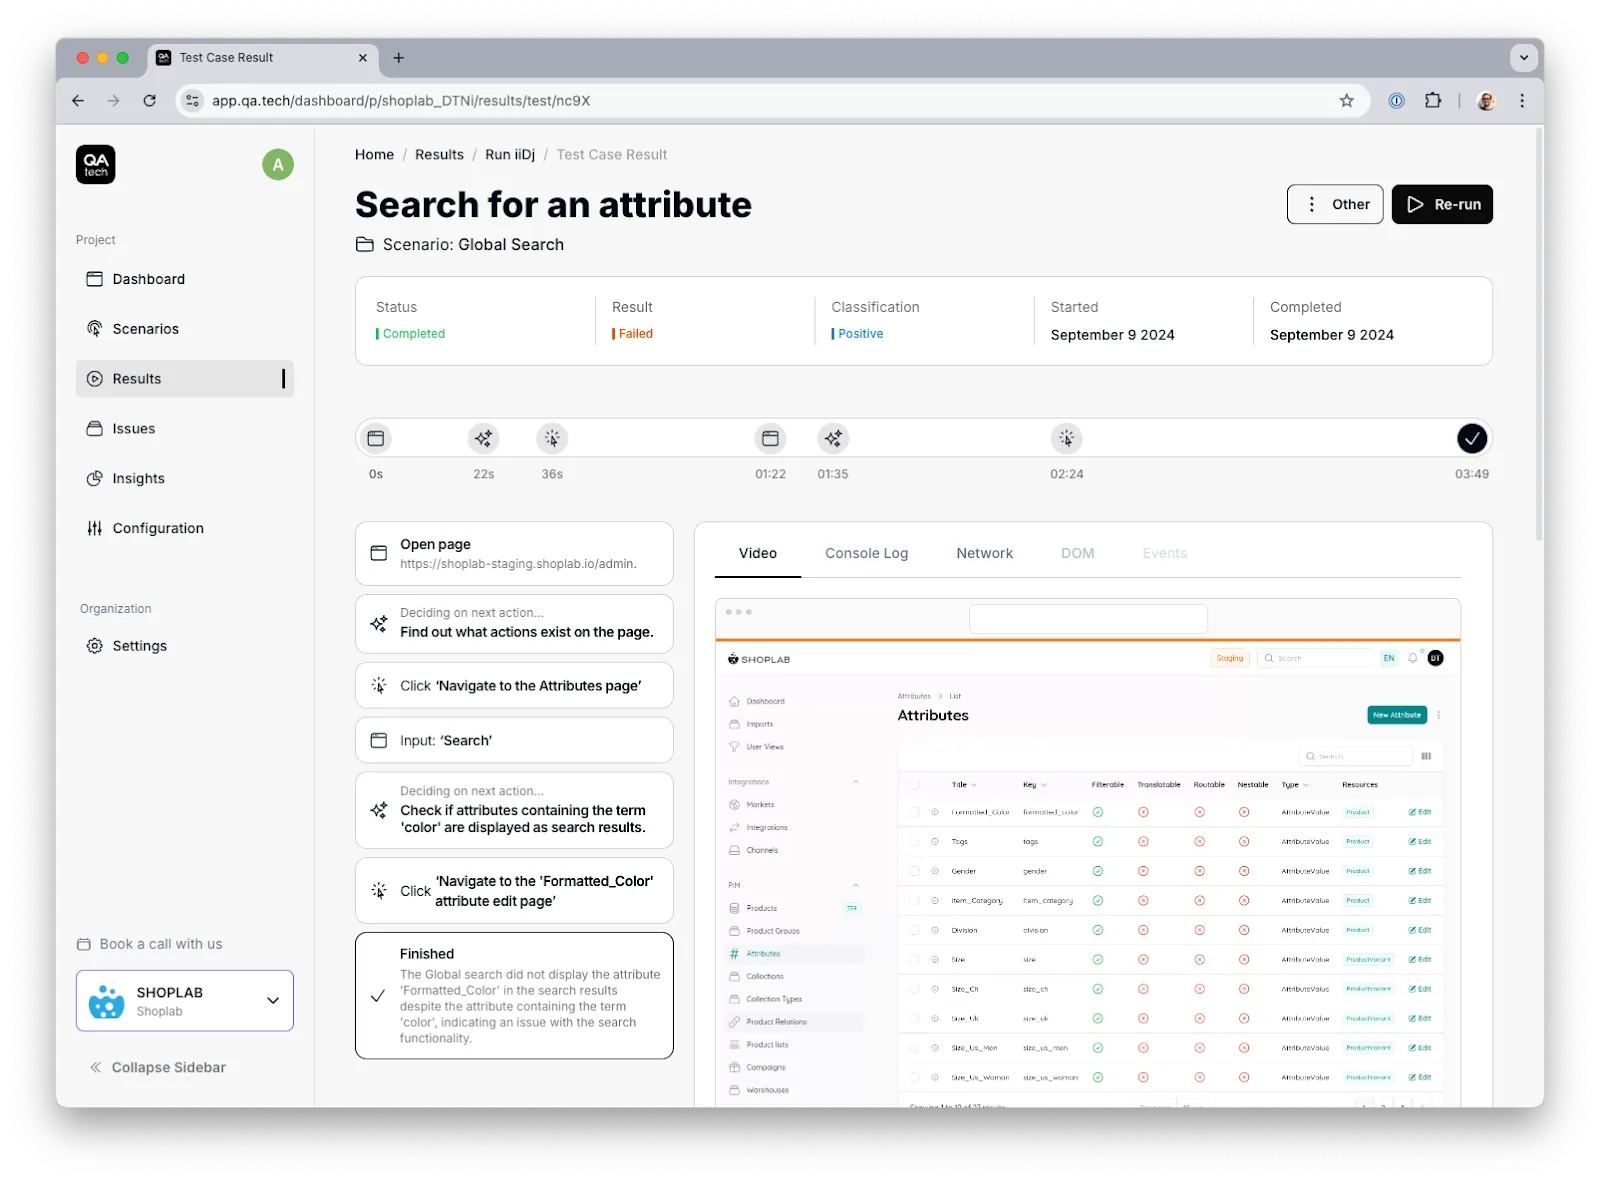Open the user avatar 'A' menu
1600x1181 pixels.
pyautogui.click(x=278, y=165)
